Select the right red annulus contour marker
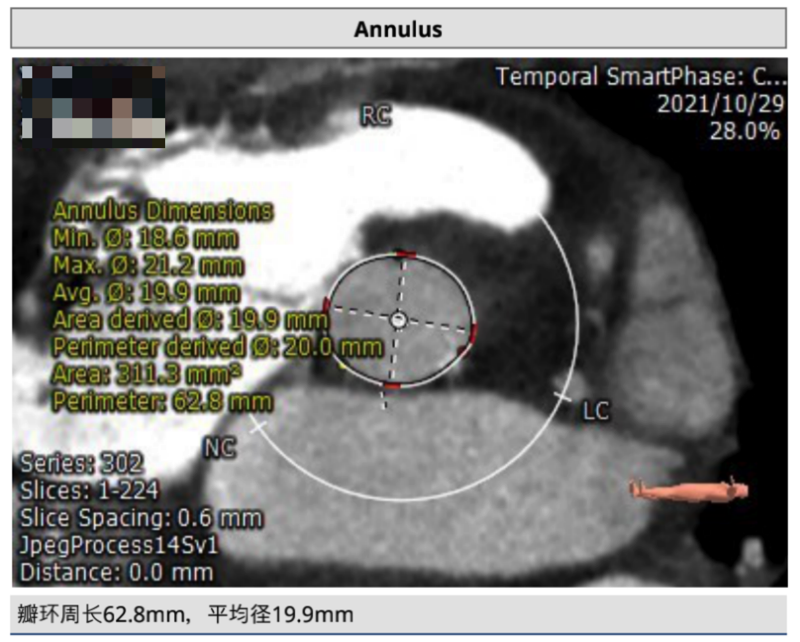 pyautogui.click(x=474, y=332)
